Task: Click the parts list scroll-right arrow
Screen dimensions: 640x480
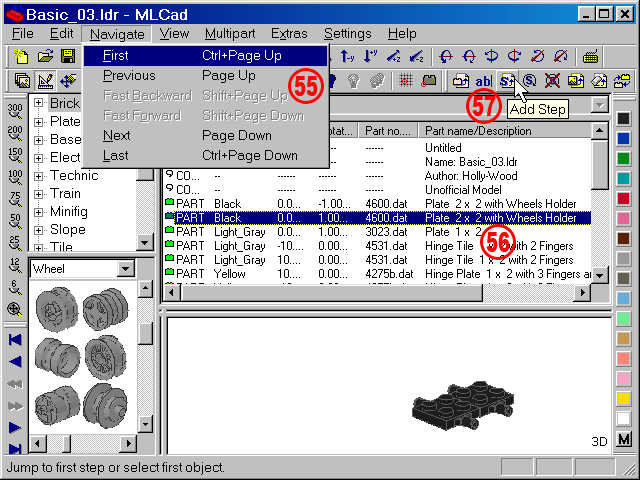Action: pyautogui.click(x=582, y=292)
